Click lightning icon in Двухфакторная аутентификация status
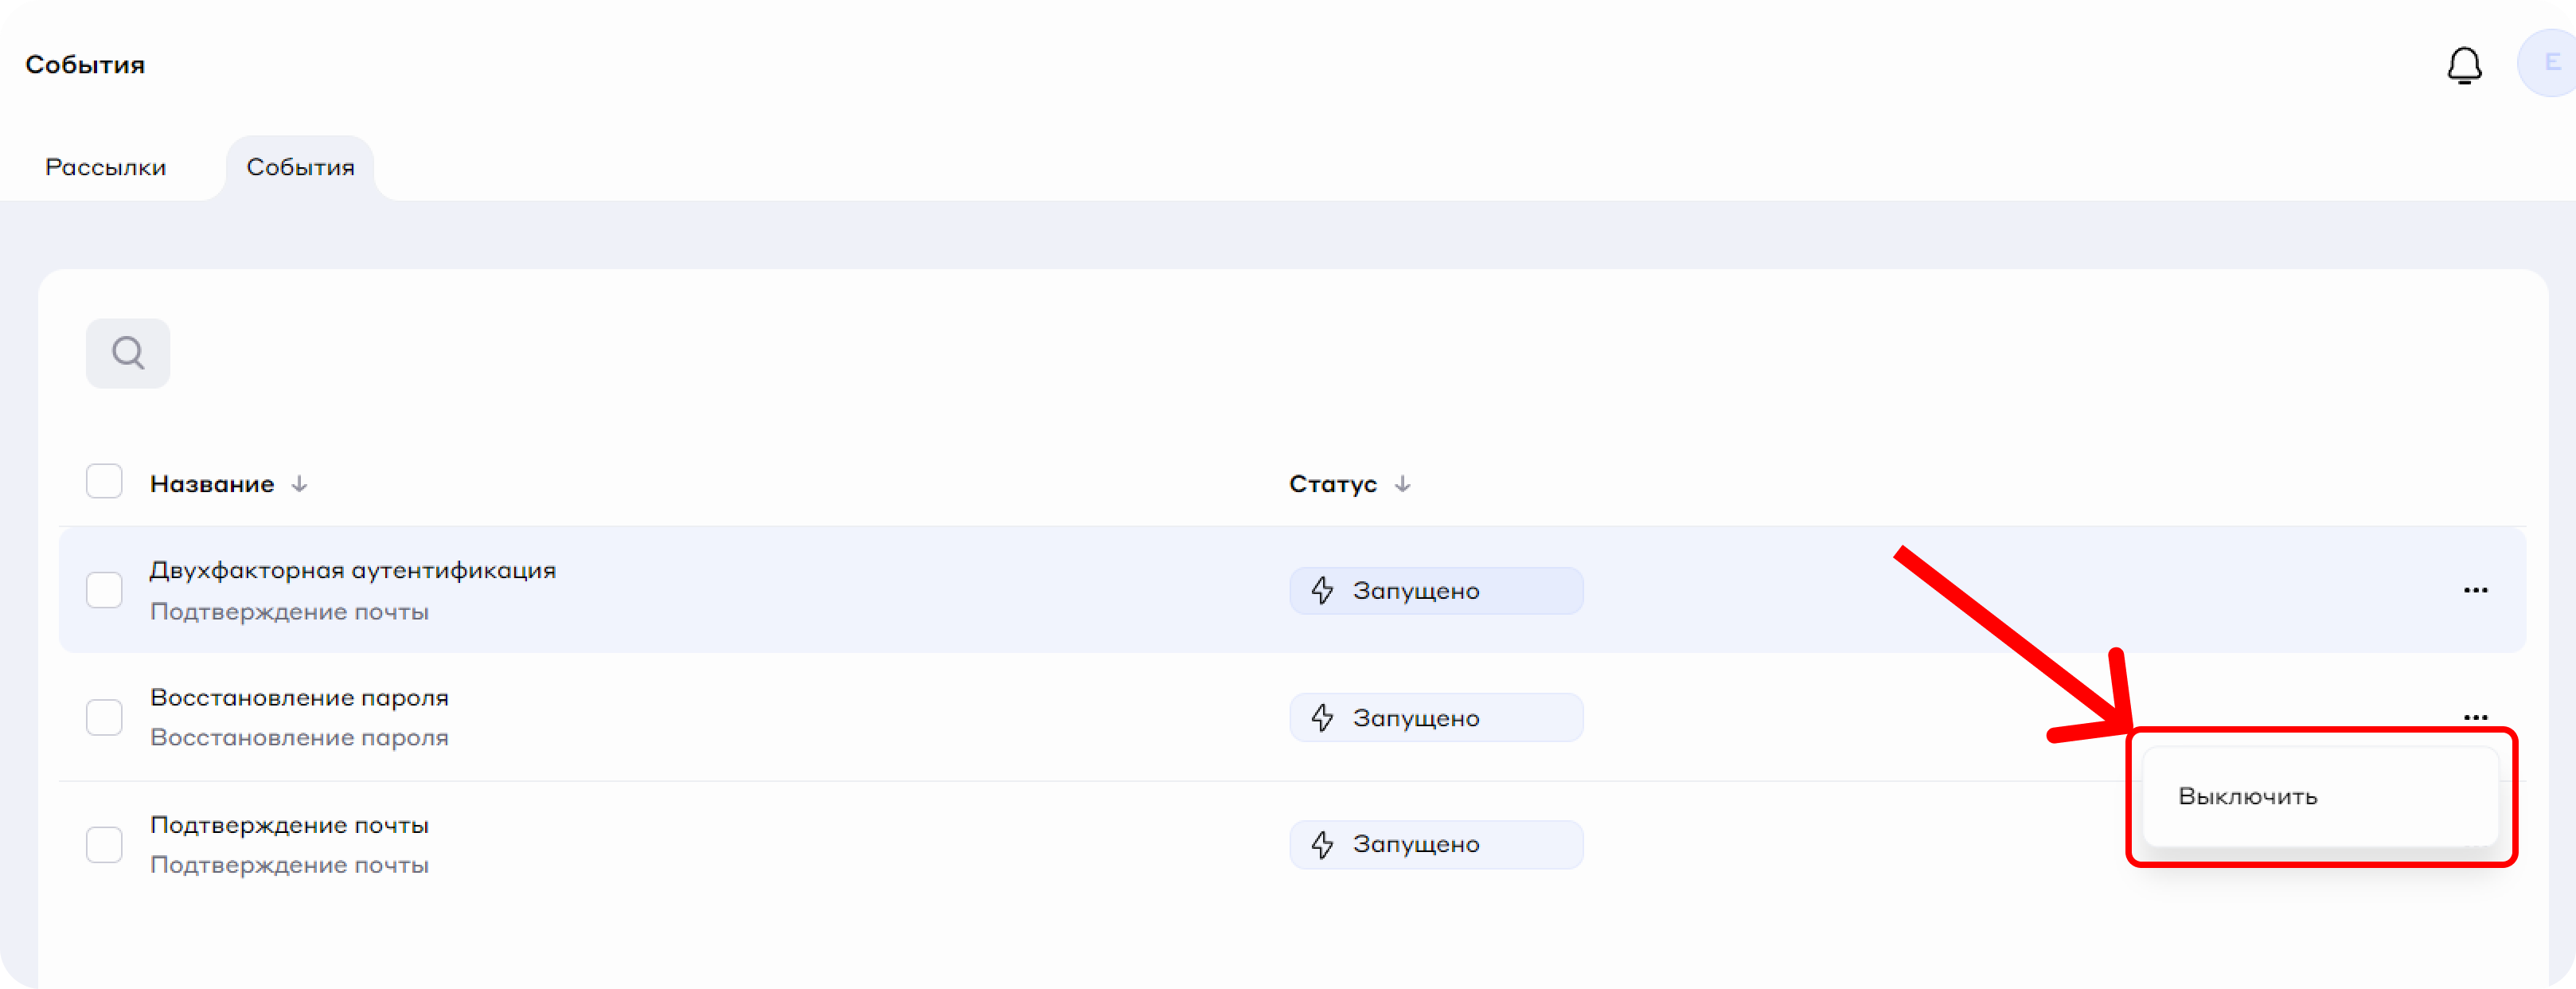2576x989 pixels. click(1322, 591)
